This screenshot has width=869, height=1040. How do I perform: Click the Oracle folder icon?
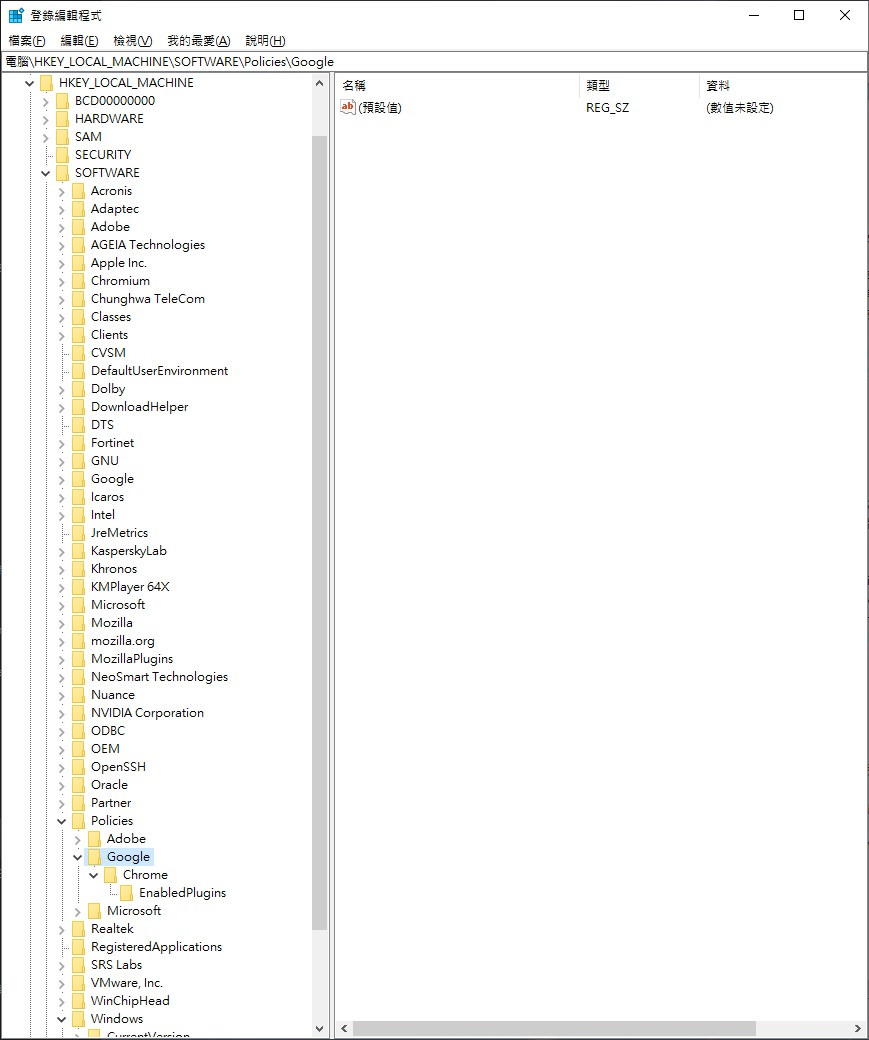point(78,785)
